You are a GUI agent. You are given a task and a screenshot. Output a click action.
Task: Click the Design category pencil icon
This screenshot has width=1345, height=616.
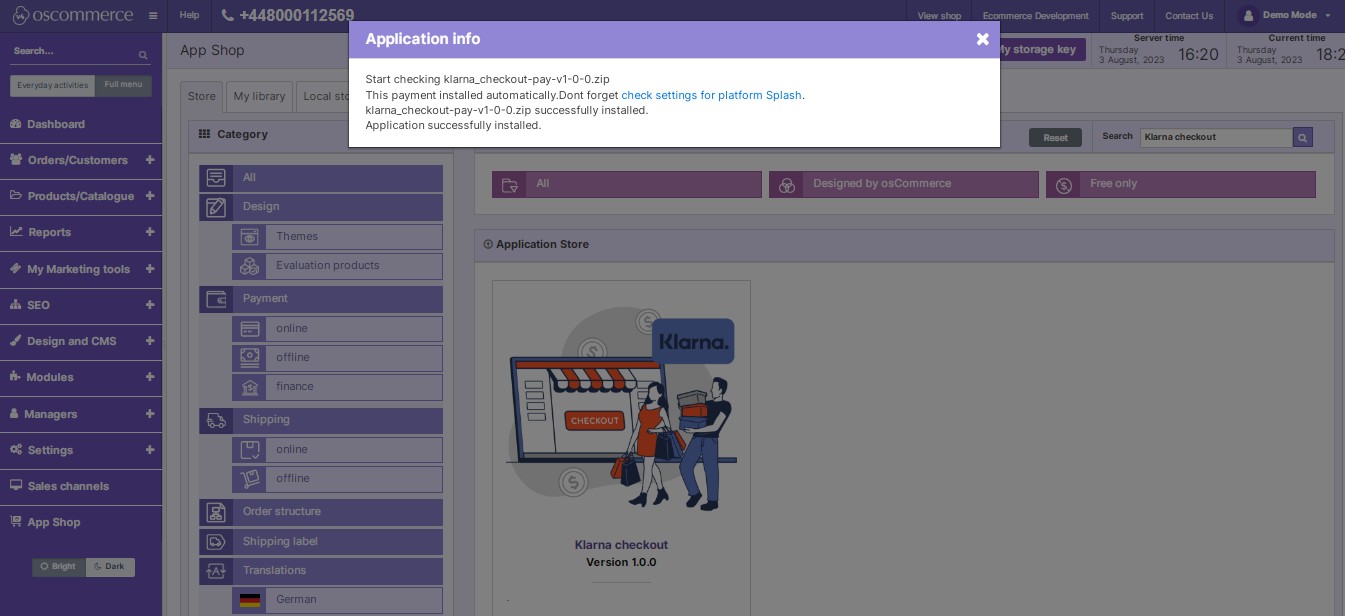click(x=216, y=207)
